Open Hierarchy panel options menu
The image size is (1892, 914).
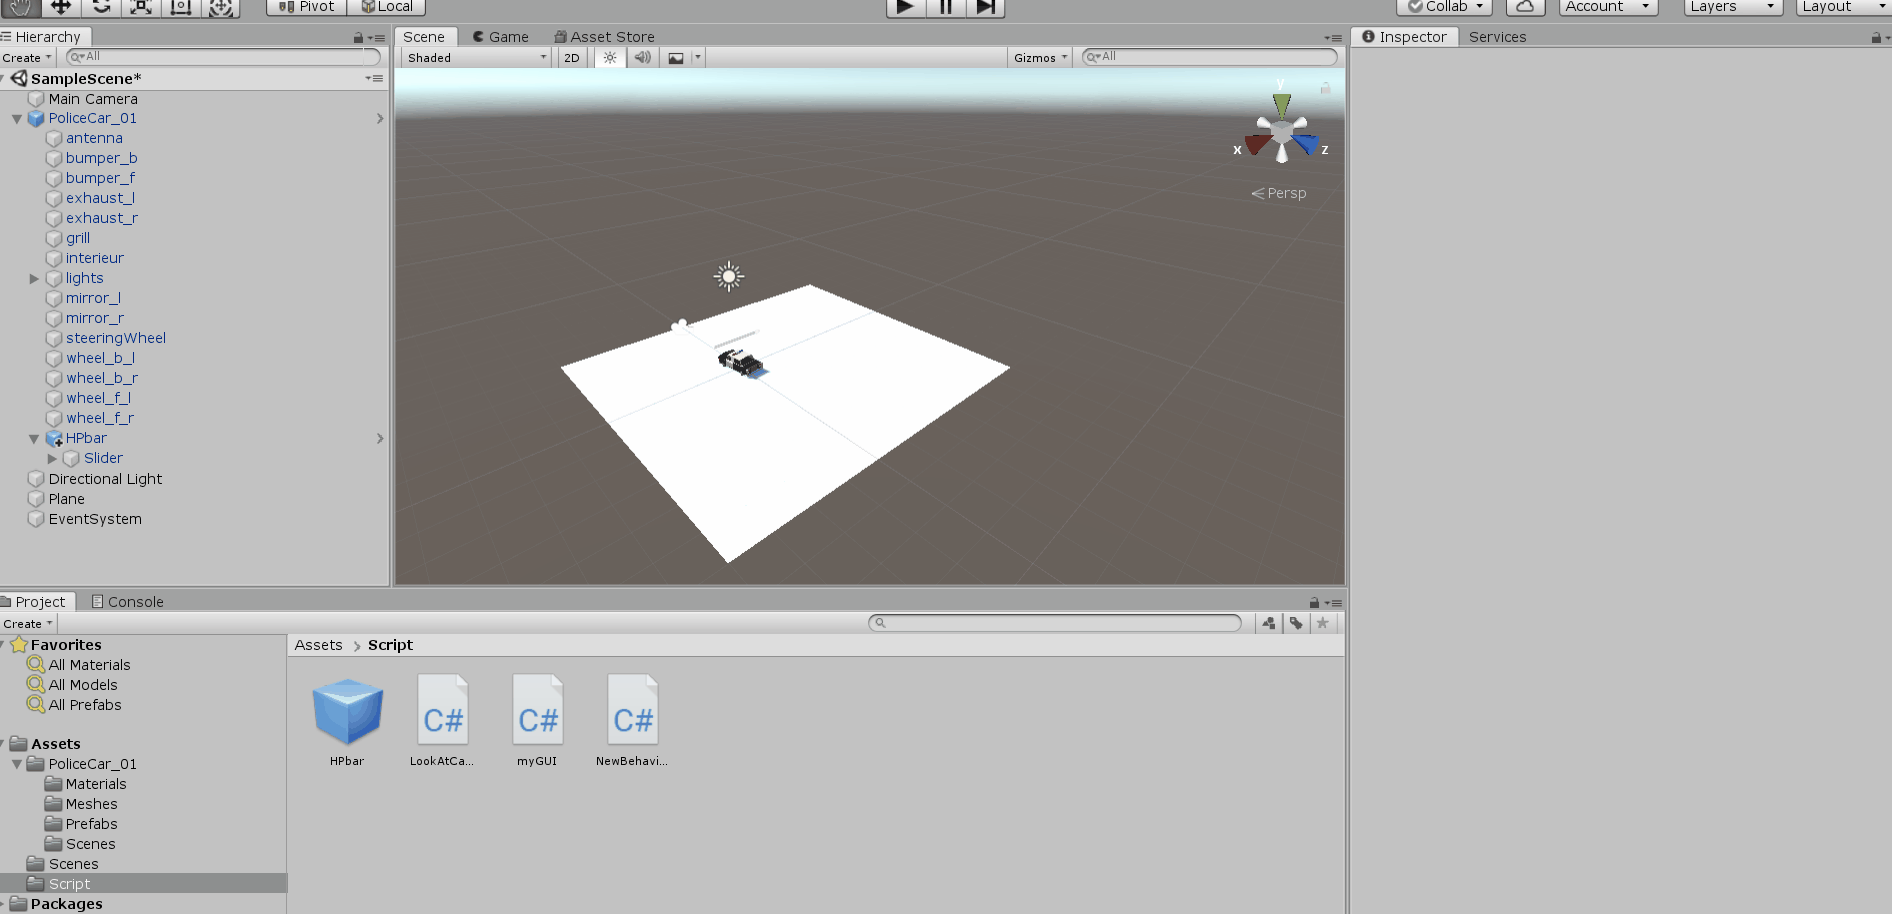(378, 38)
